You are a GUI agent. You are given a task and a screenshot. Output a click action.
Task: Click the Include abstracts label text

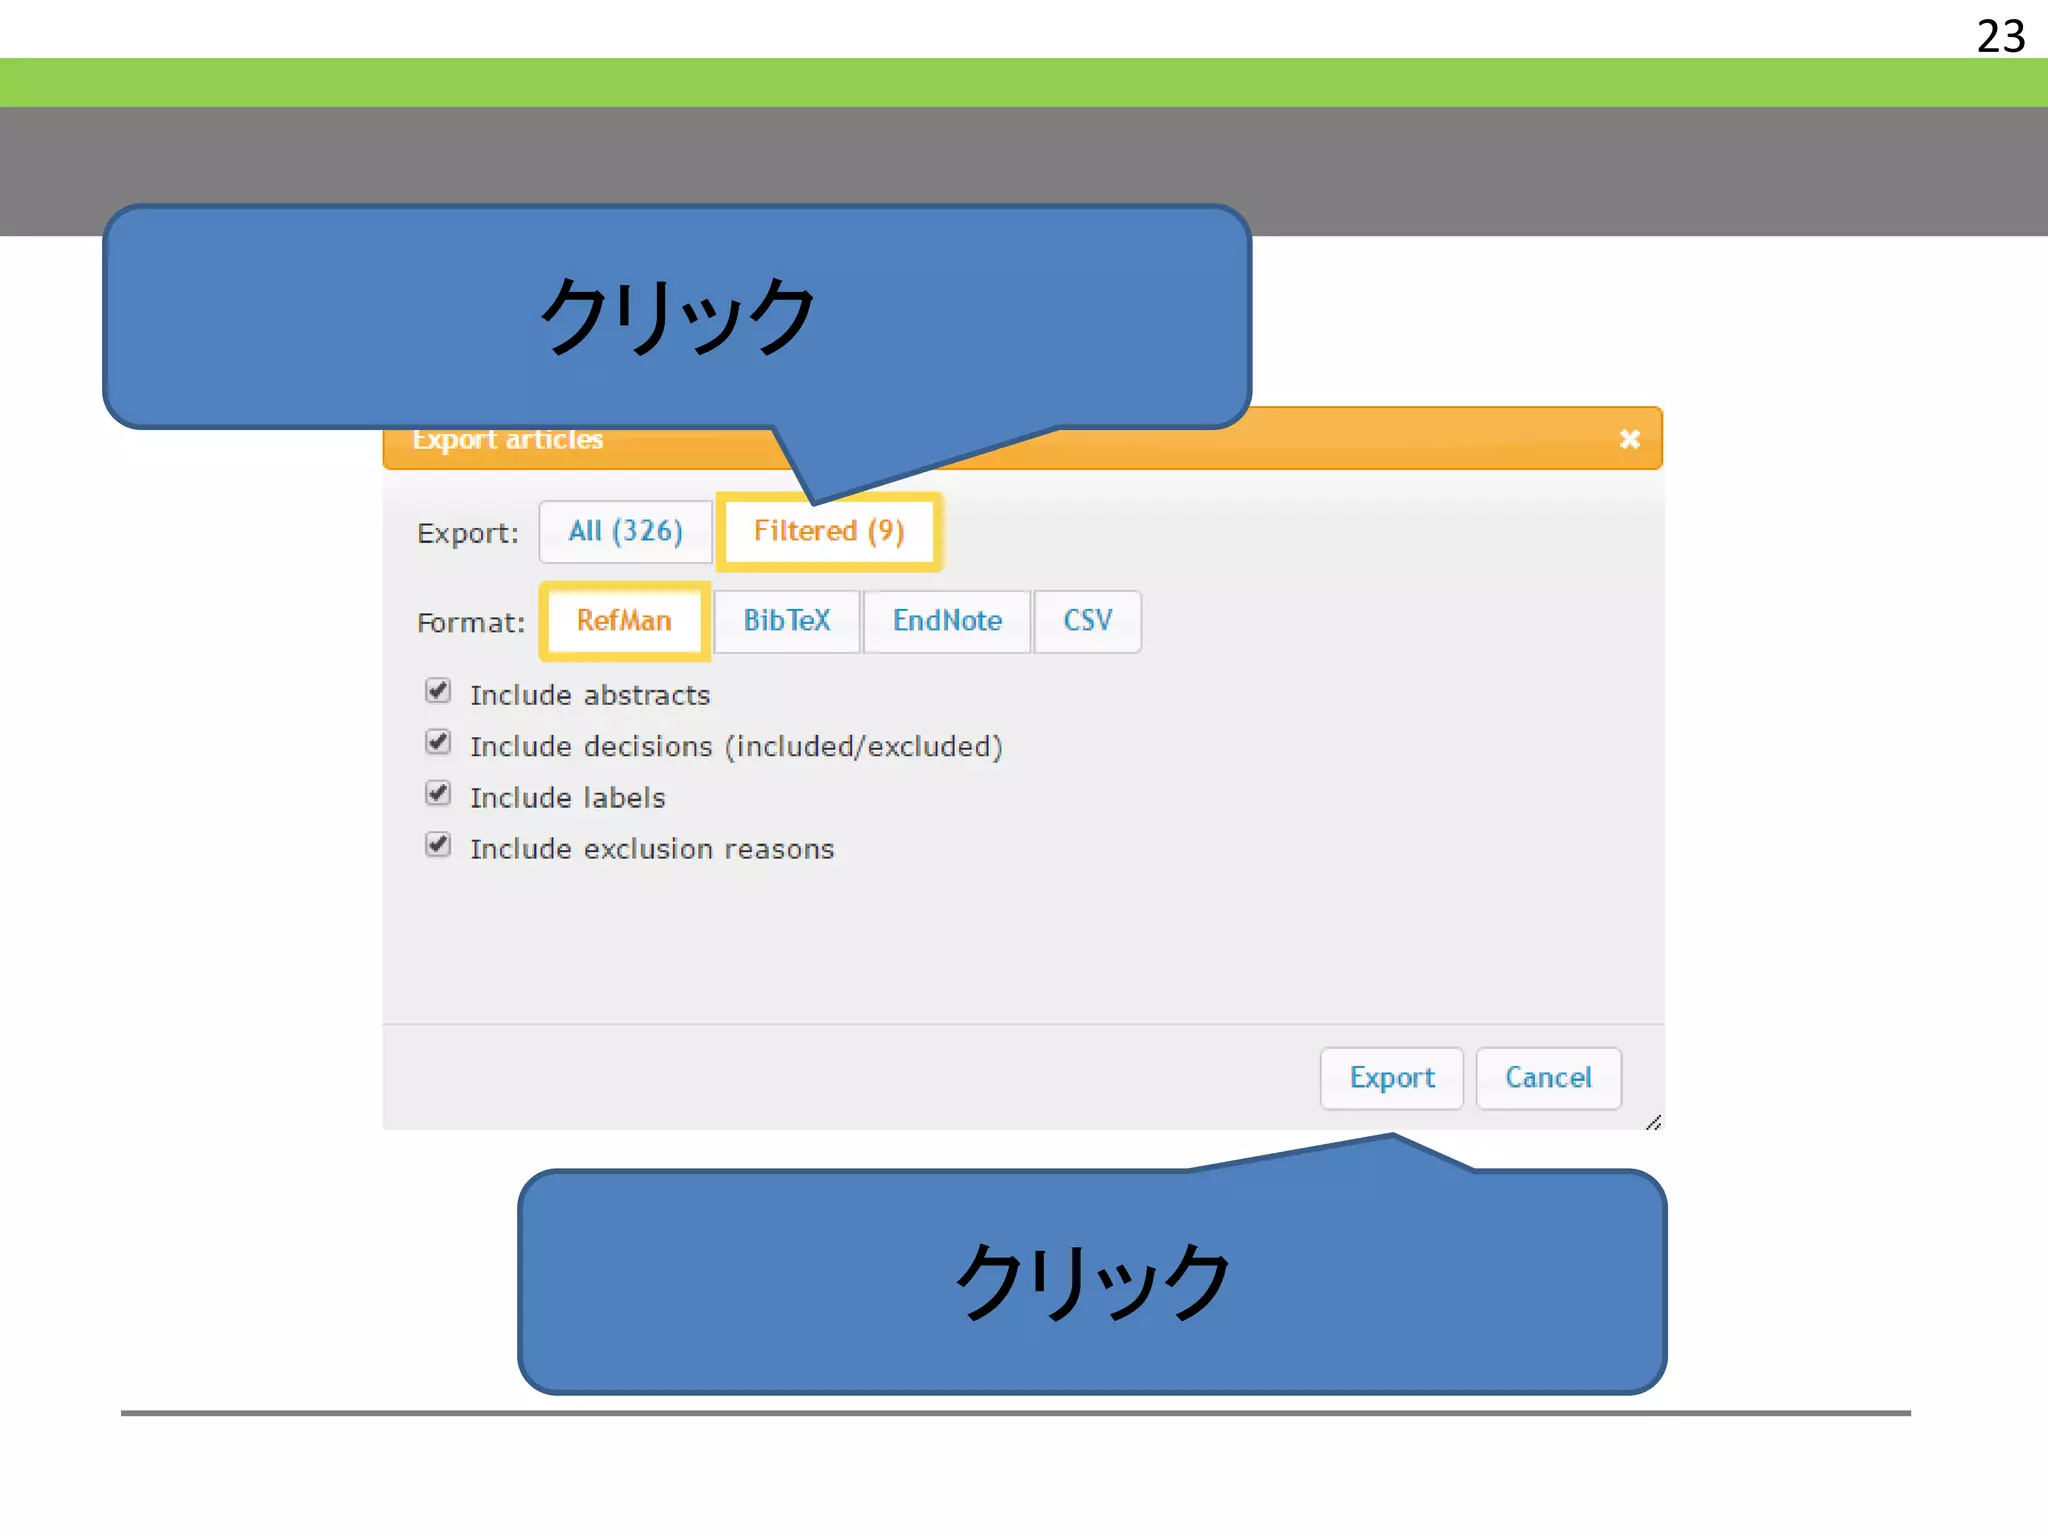pos(590,695)
